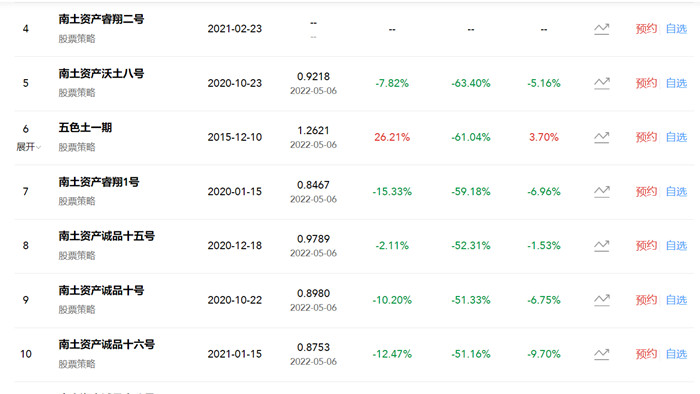Open trend chart icon for 南土资产睿翔二号

[x=601, y=29]
